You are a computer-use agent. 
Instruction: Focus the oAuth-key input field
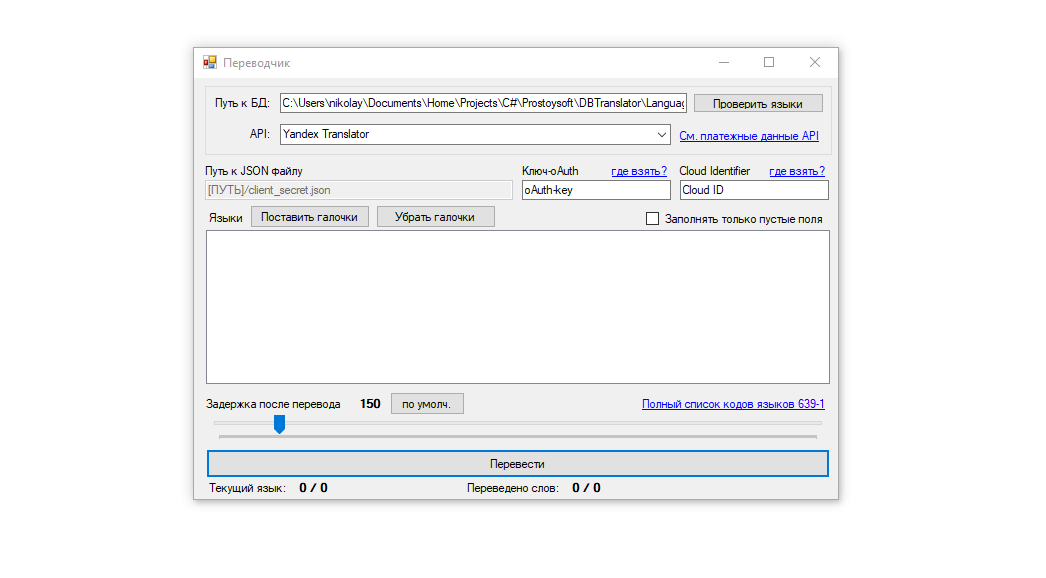[x=595, y=190]
